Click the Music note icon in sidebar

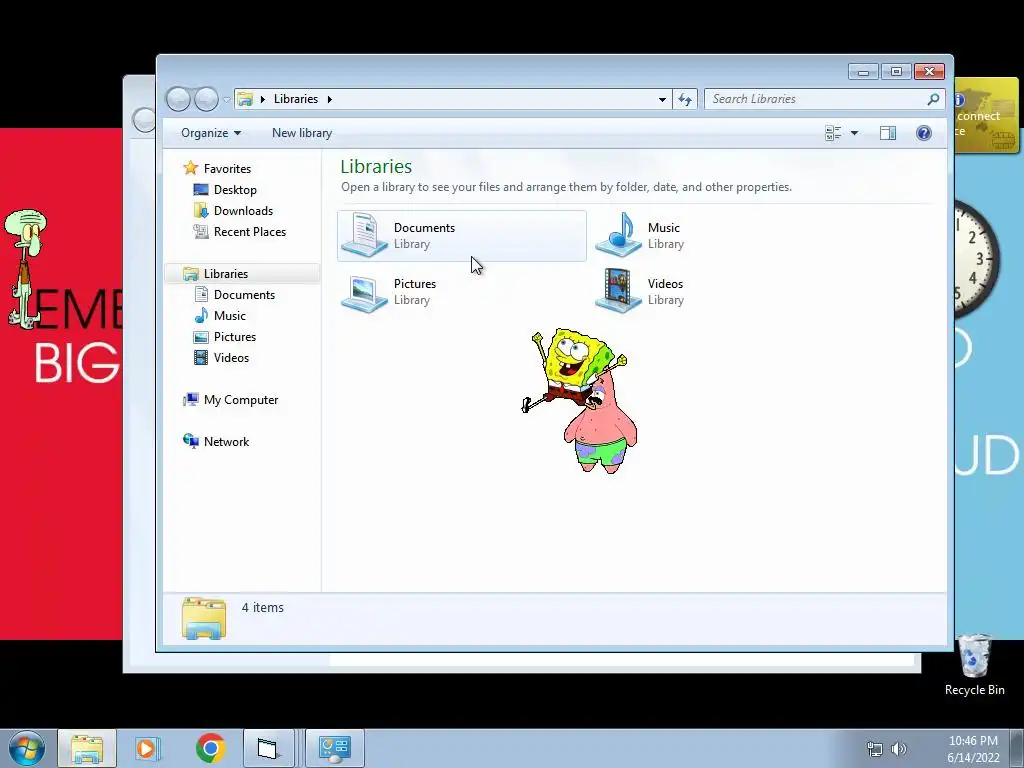tap(201, 315)
